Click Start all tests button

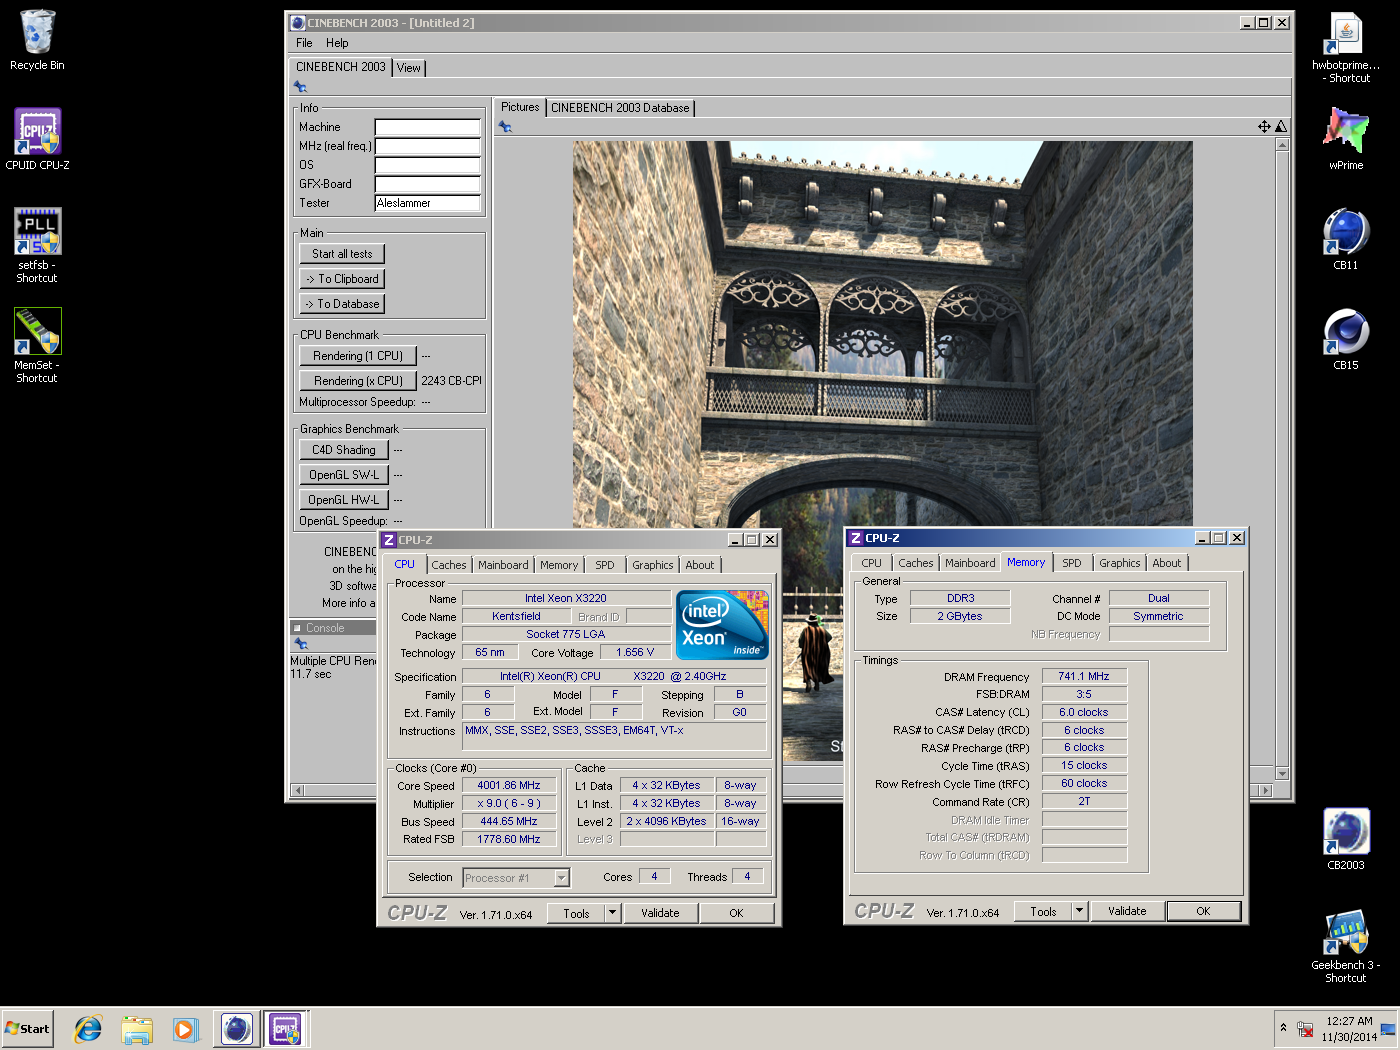point(342,254)
